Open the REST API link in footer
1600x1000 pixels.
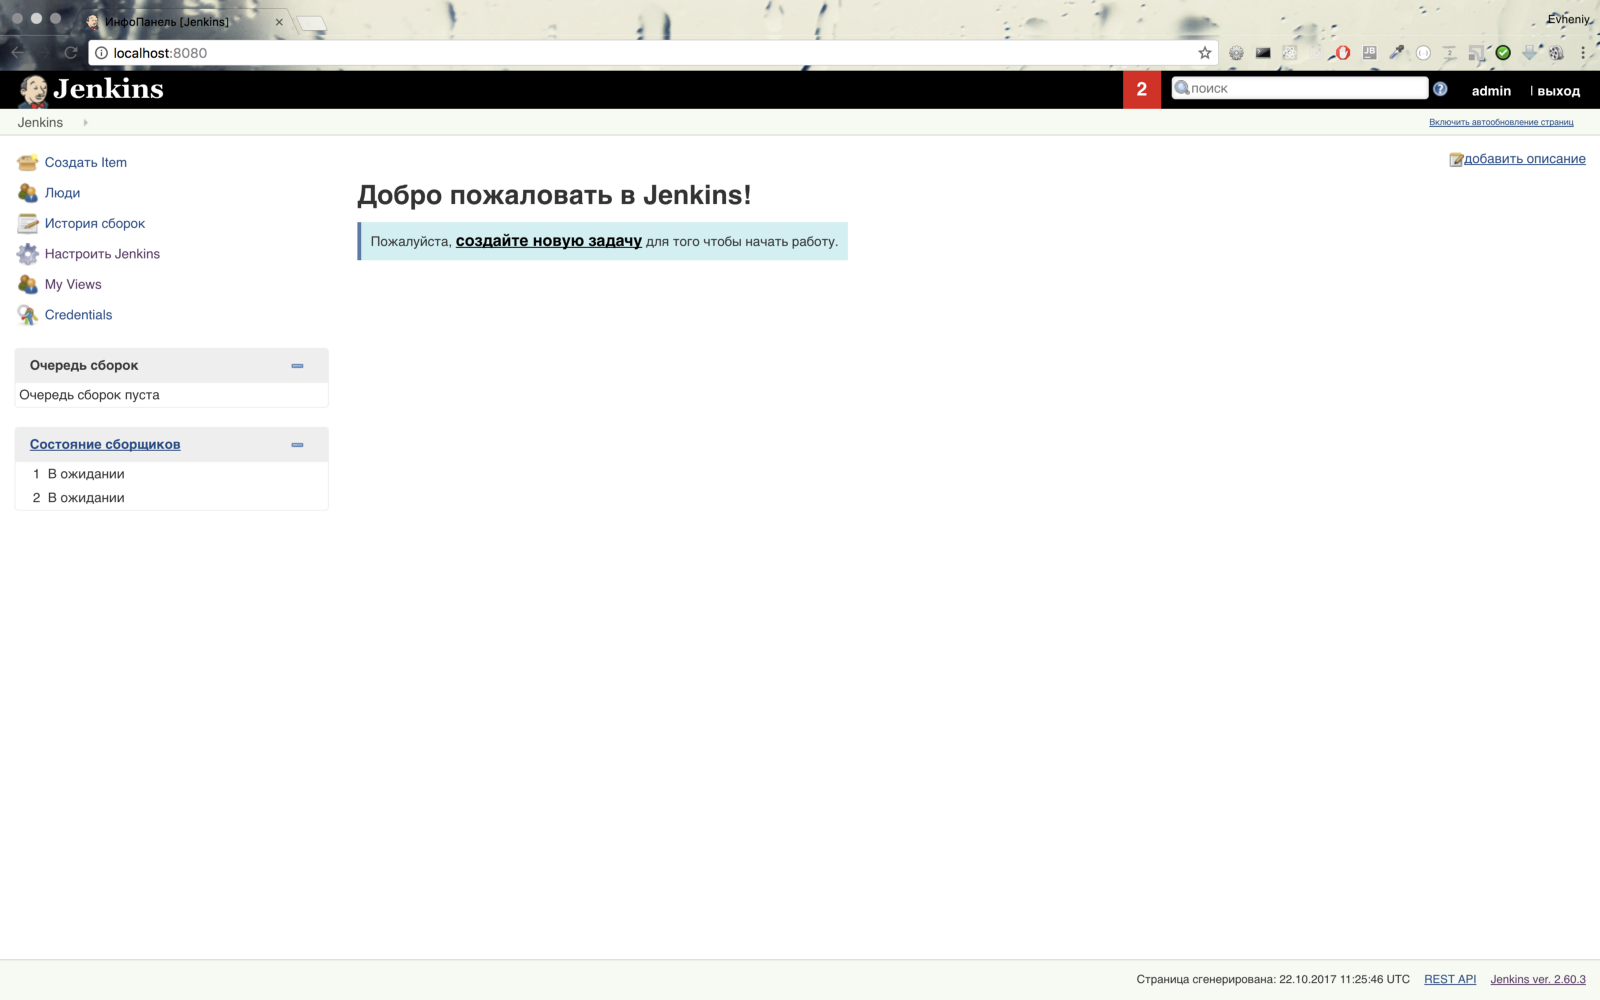tap(1450, 979)
